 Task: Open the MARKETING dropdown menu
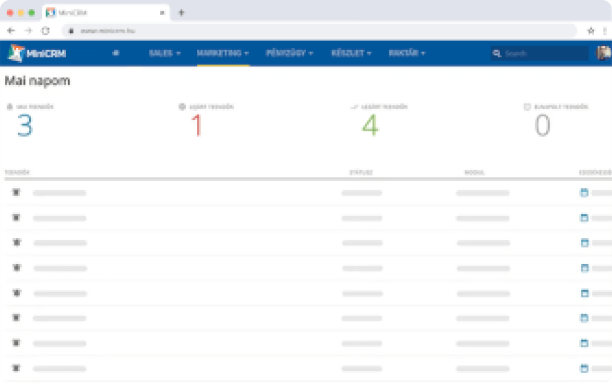point(222,53)
